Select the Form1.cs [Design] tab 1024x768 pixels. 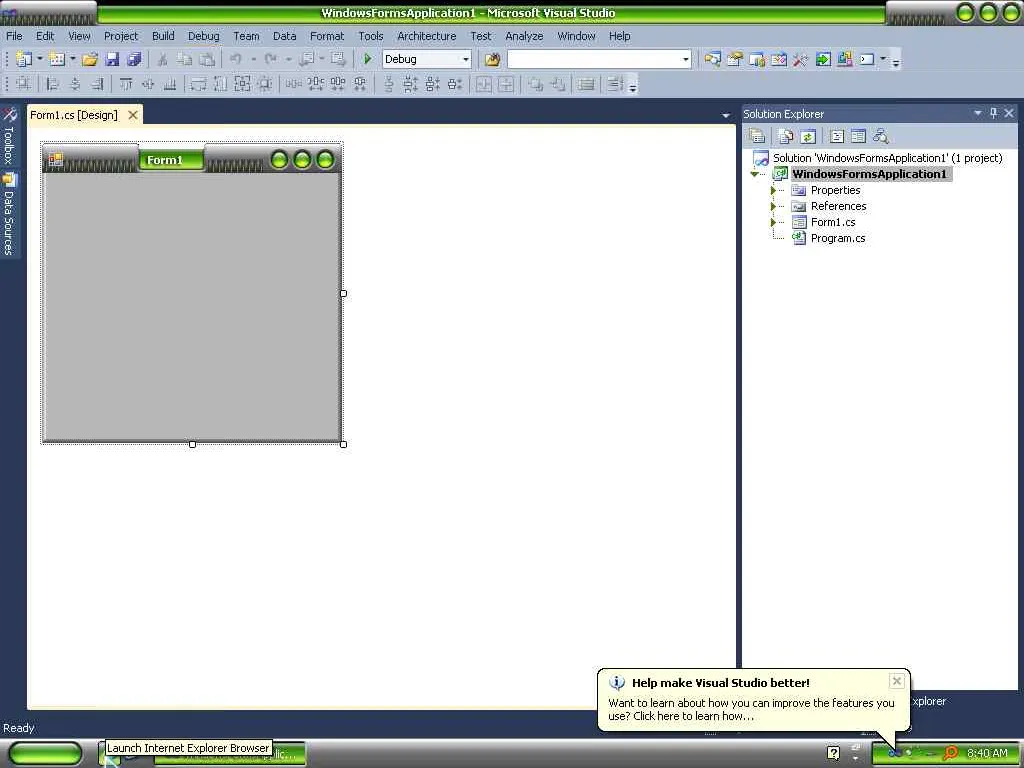[x=74, y=115]
